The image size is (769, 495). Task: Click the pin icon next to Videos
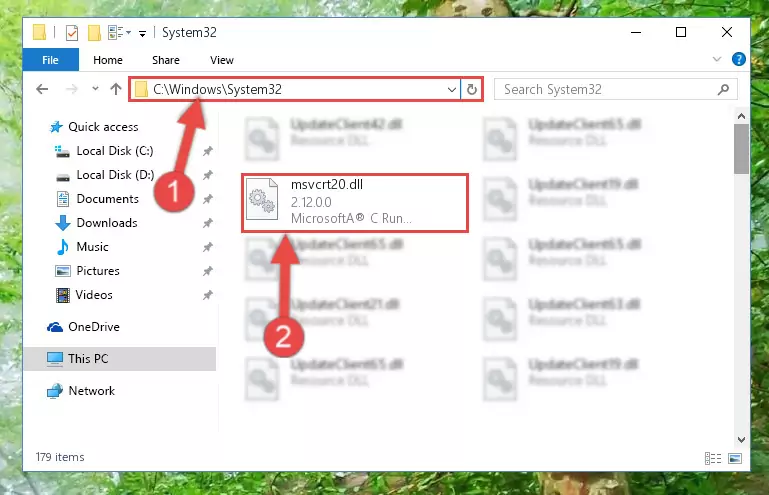click(208, 295)
